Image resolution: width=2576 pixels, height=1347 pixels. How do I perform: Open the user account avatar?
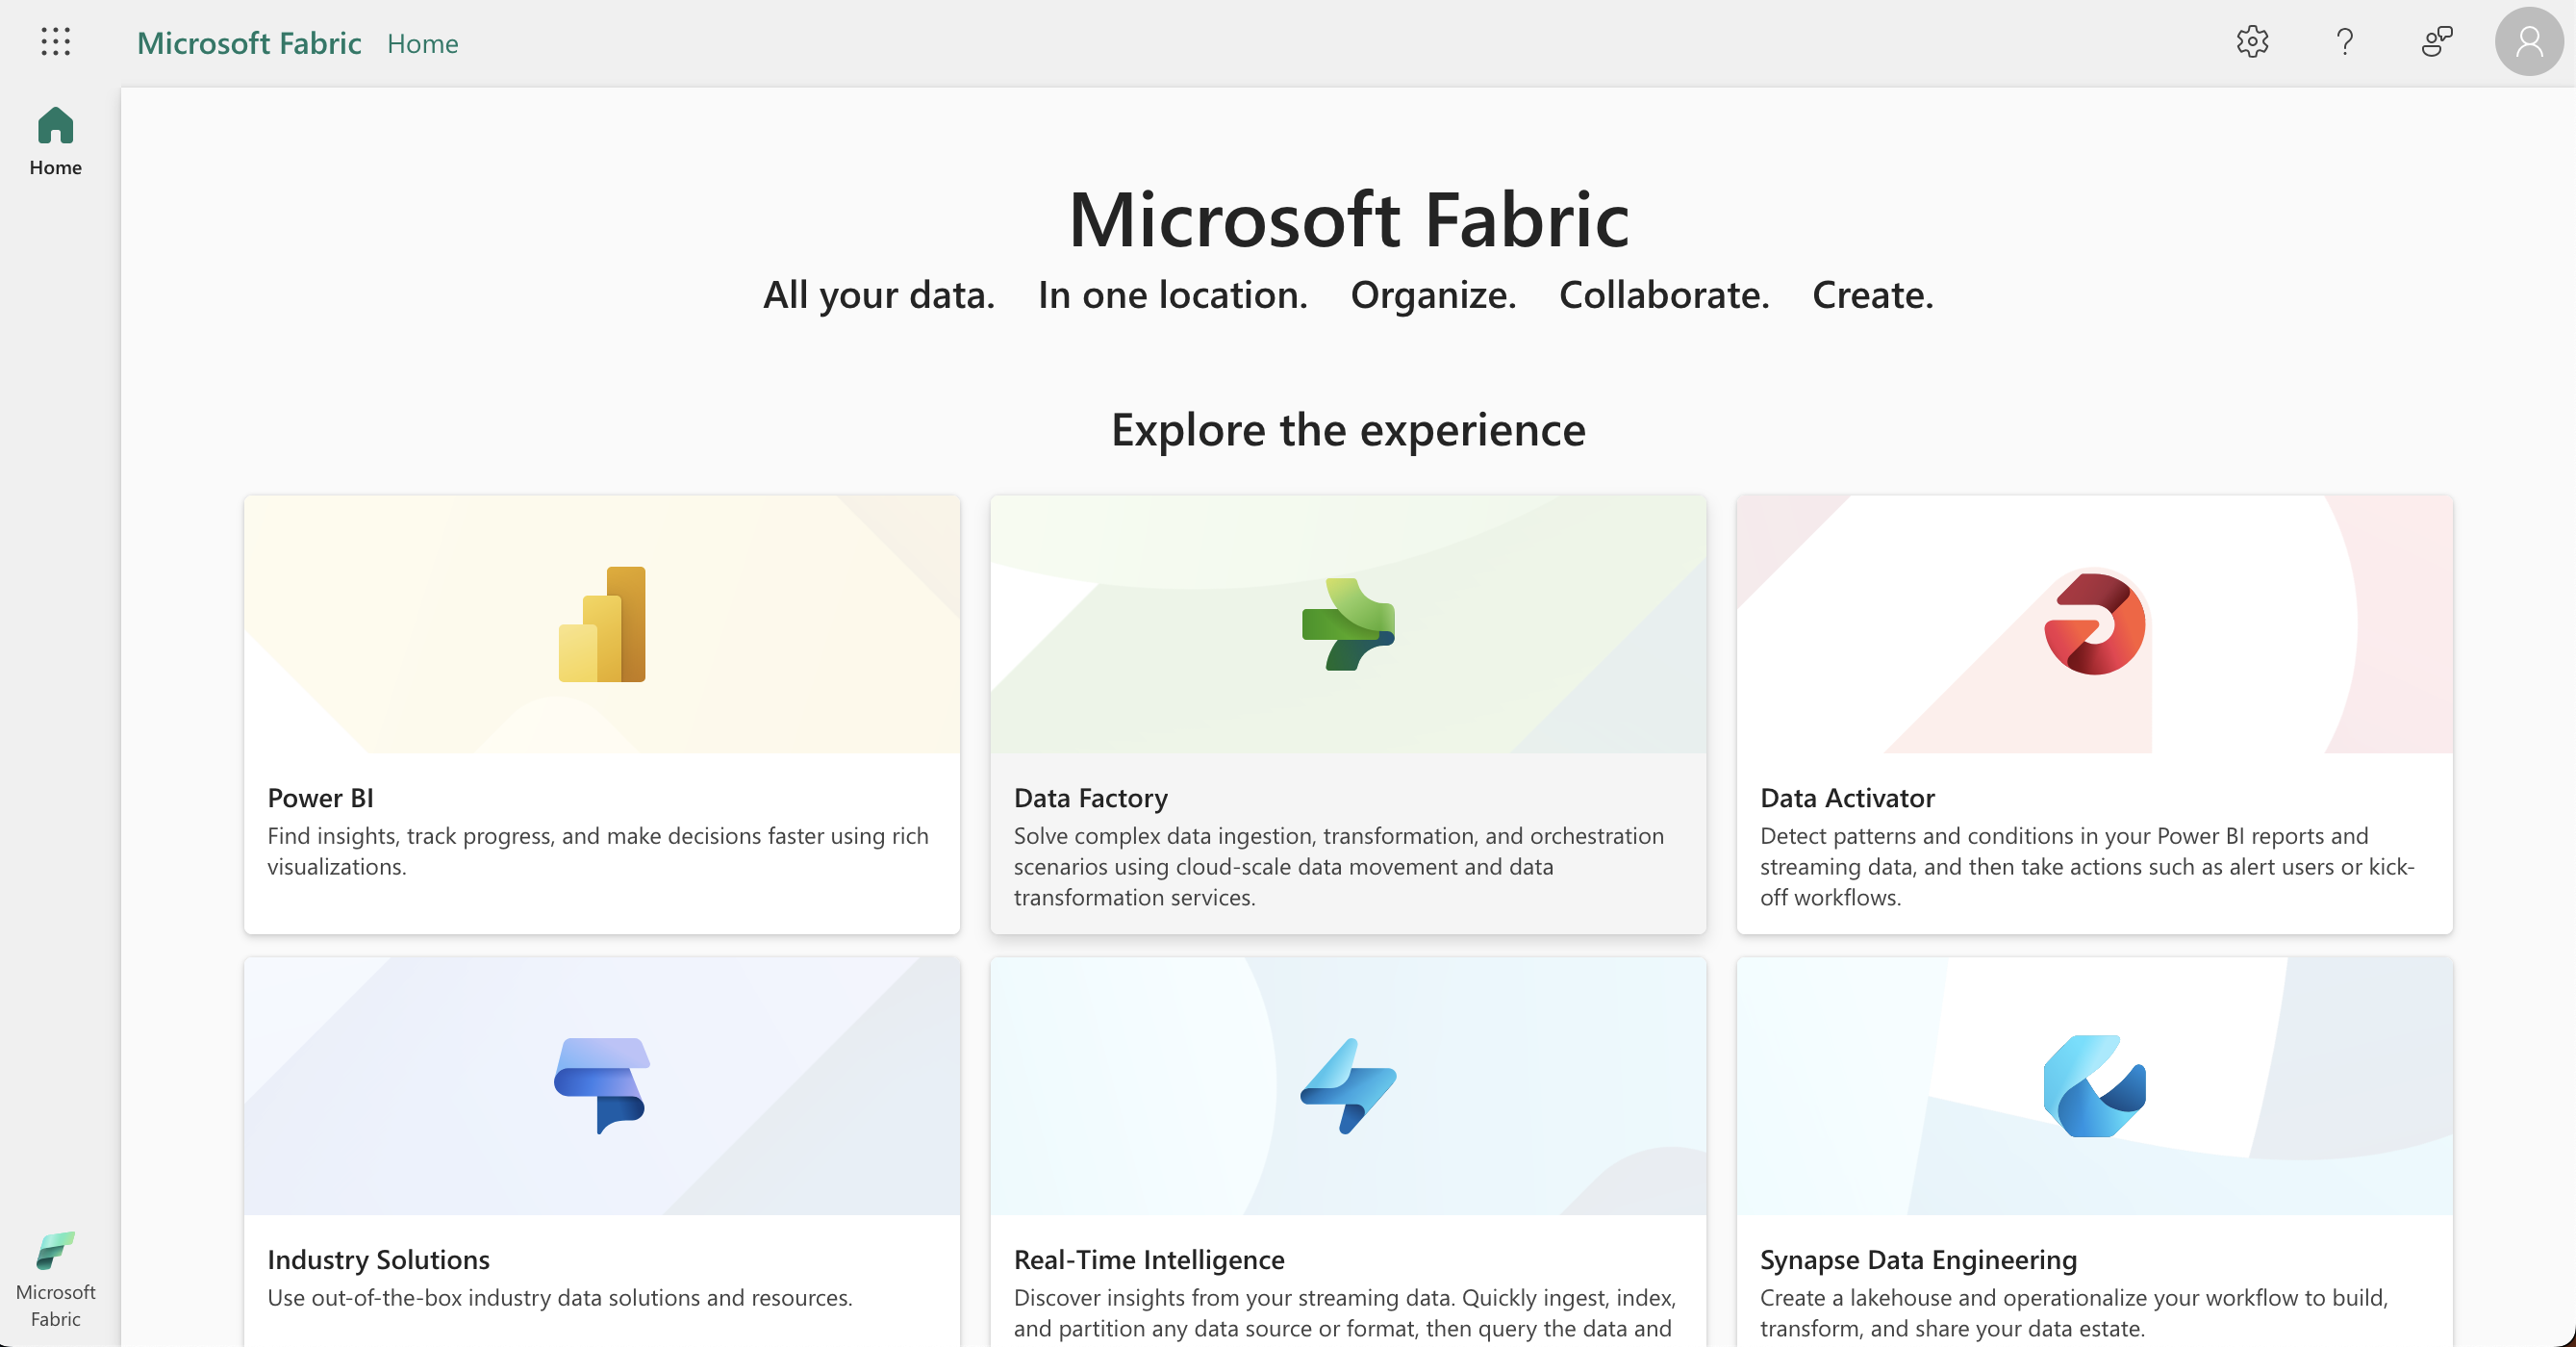point(2528,42)
